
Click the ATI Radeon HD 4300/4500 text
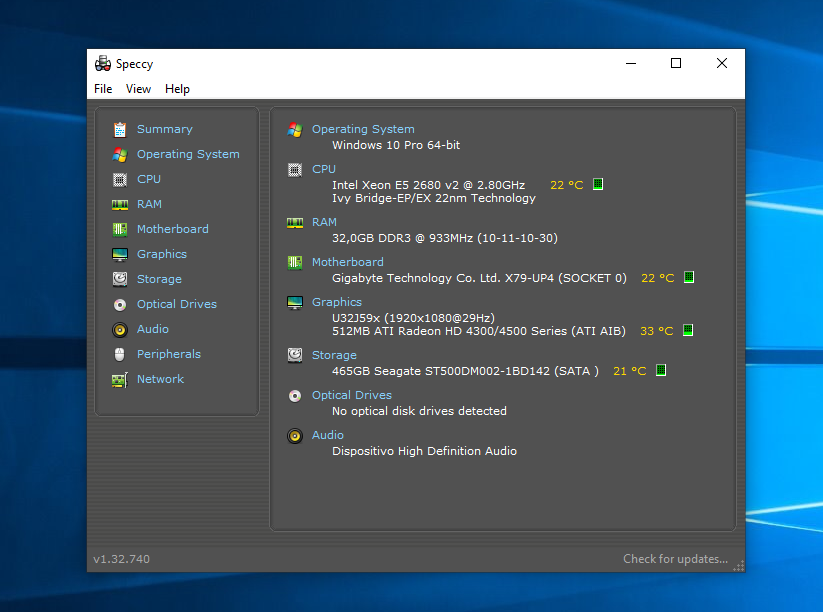(479, 331)
